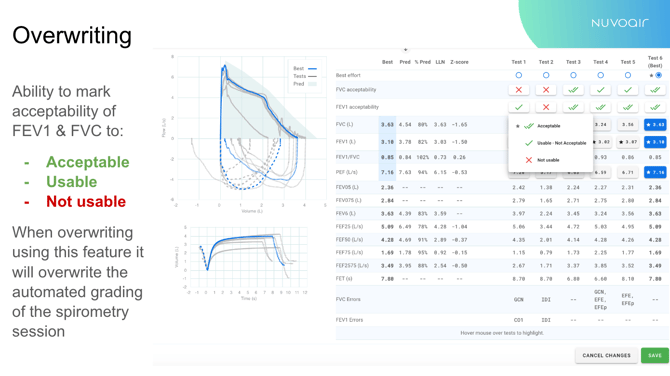Click the green checkmark for Test 4 FVC acceptability
Screen dimensions: 670x376
[600, 90]
